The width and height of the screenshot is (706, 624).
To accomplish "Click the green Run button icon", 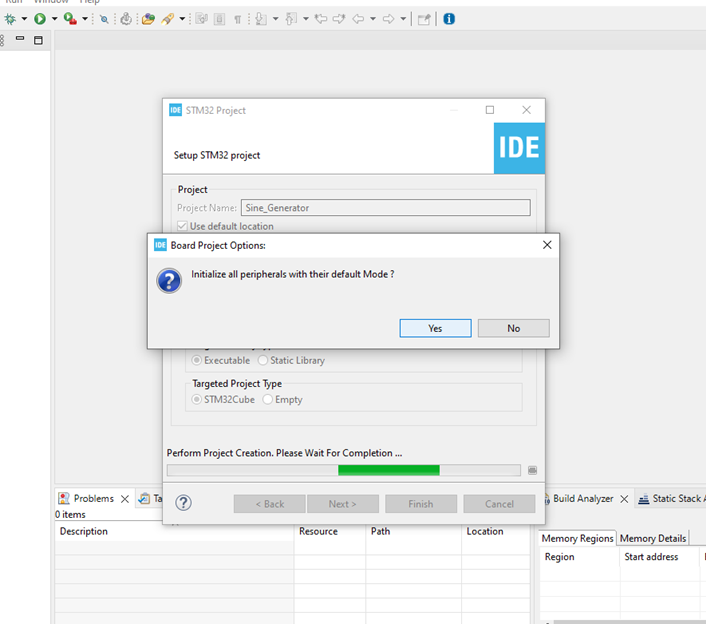I will pyautogui.click(x=40, y=19).
